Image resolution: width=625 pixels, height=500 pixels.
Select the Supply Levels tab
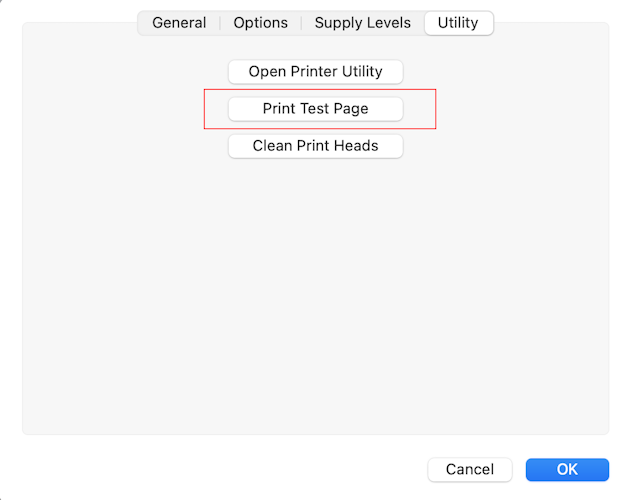pyautogui.click(x=362, y=23)
